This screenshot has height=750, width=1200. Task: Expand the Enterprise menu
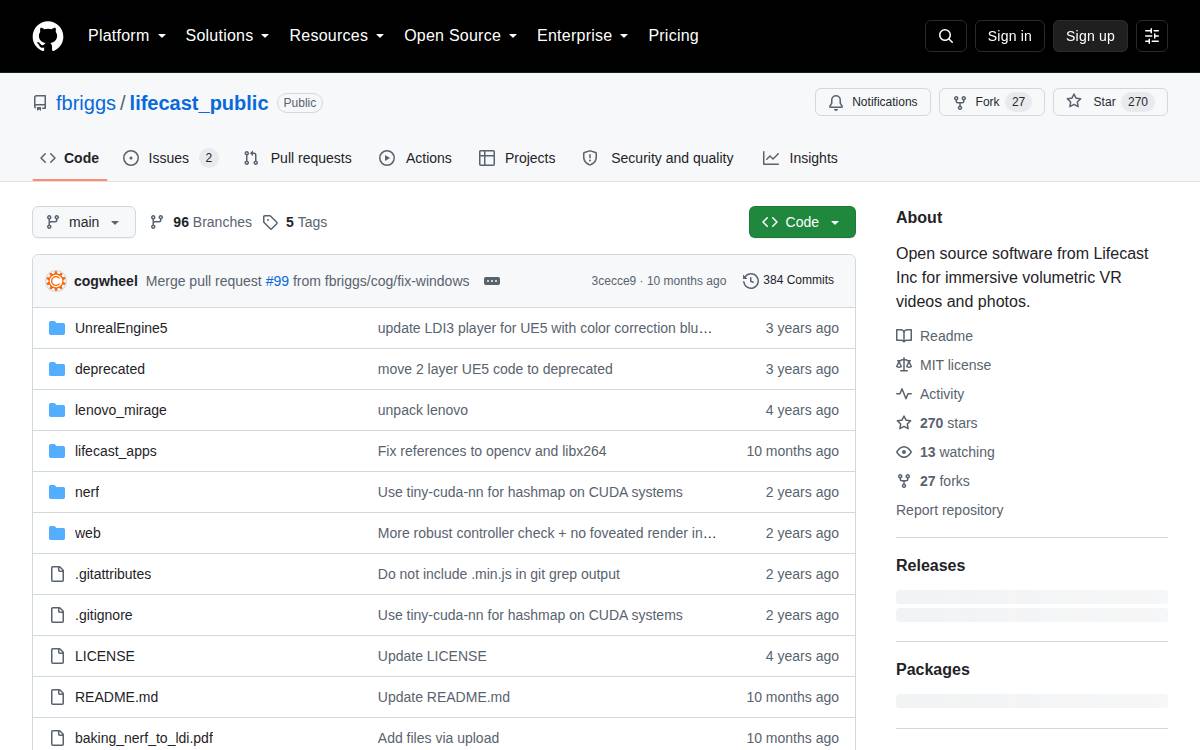(583, 35)
